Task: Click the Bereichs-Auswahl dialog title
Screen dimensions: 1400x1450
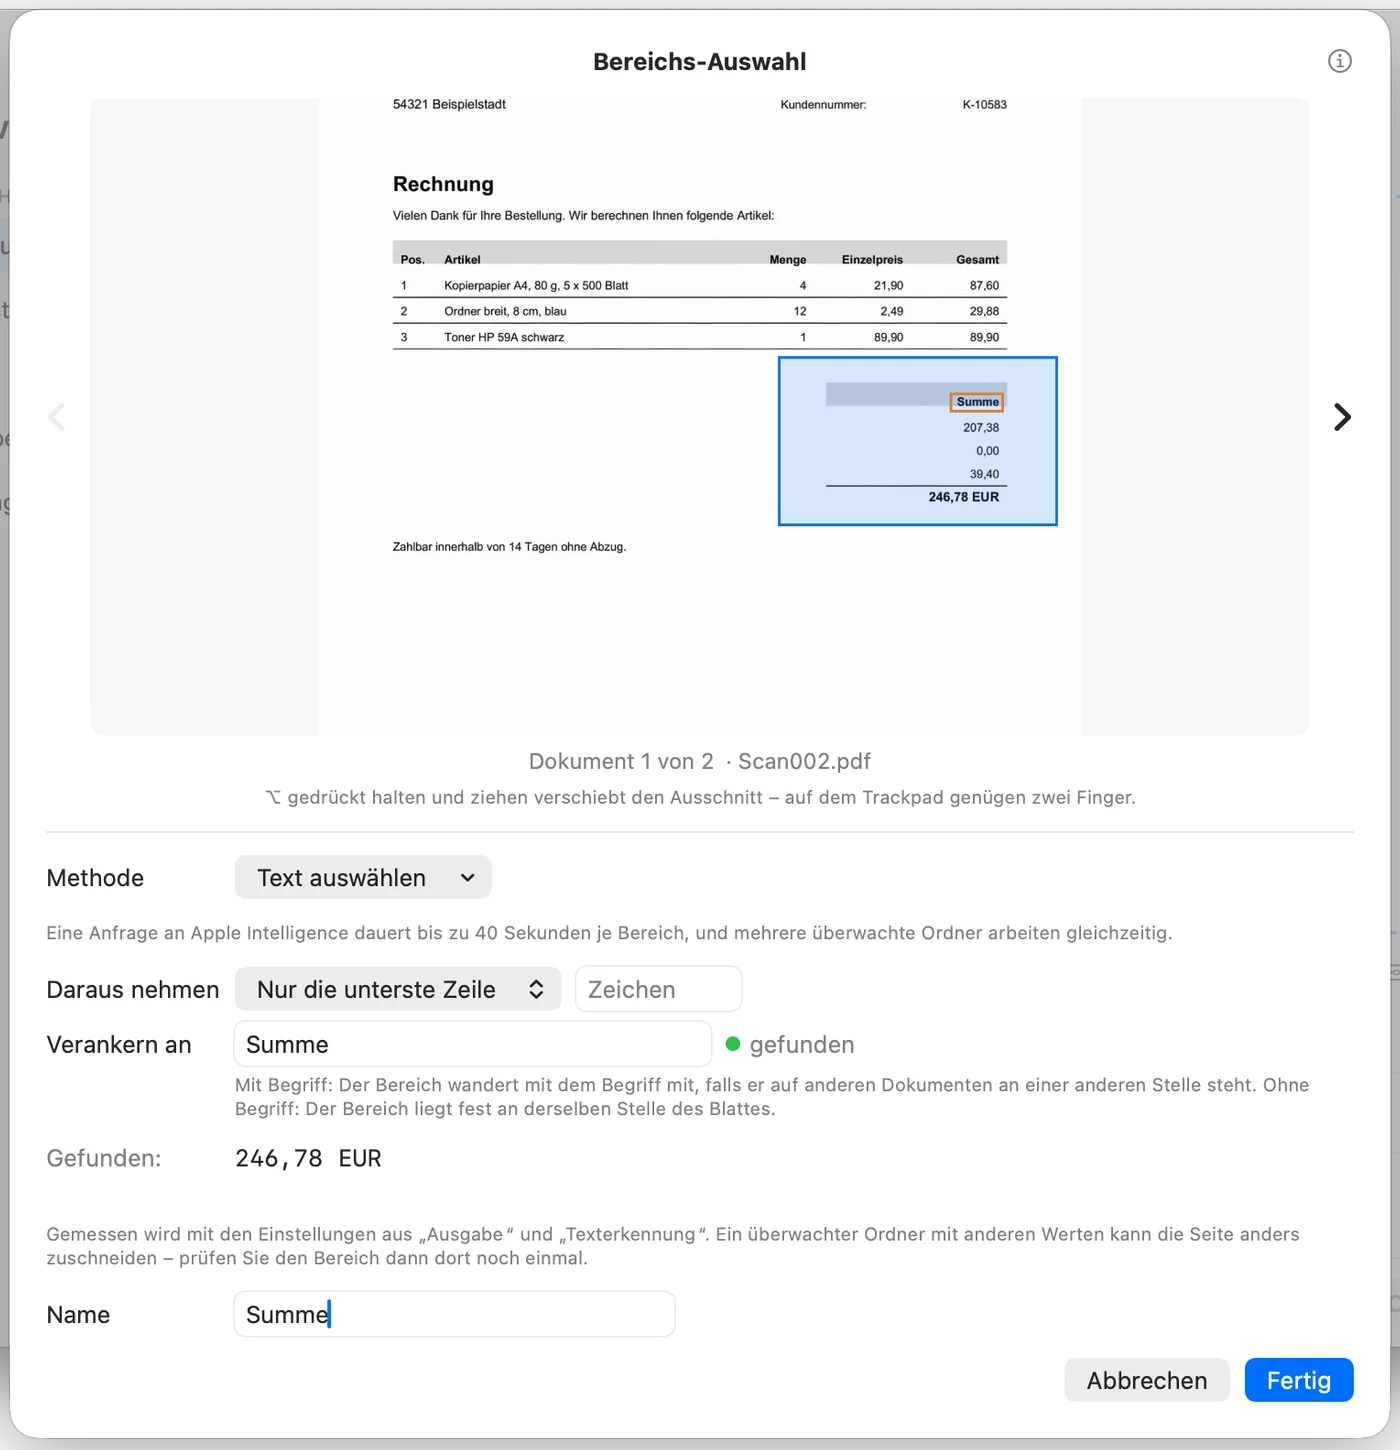Action: [700, 61]
